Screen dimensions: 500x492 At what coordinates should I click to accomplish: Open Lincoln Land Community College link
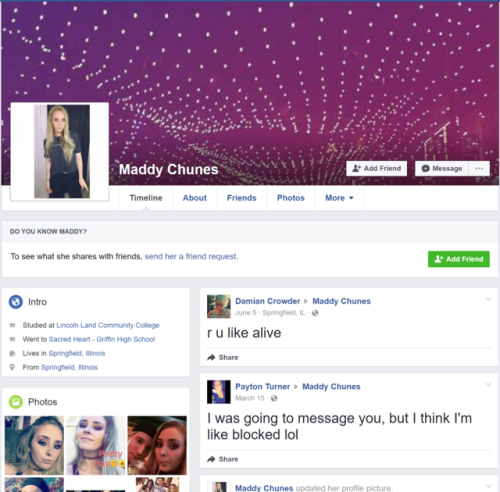pyautogui.click(x=108, y=325)
